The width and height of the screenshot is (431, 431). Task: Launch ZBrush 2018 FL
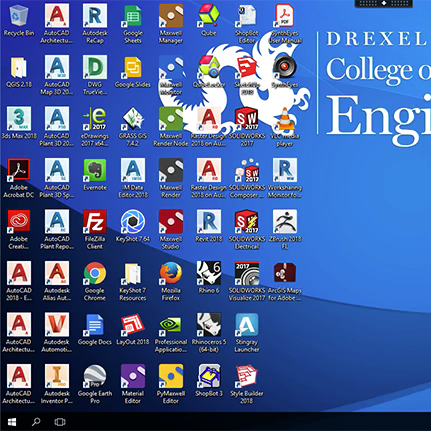285,222
